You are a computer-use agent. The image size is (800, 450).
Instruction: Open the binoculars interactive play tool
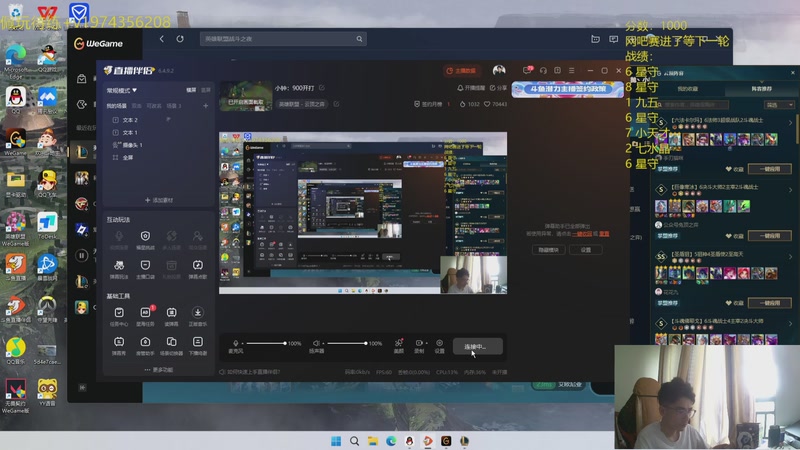coord(119,265)
